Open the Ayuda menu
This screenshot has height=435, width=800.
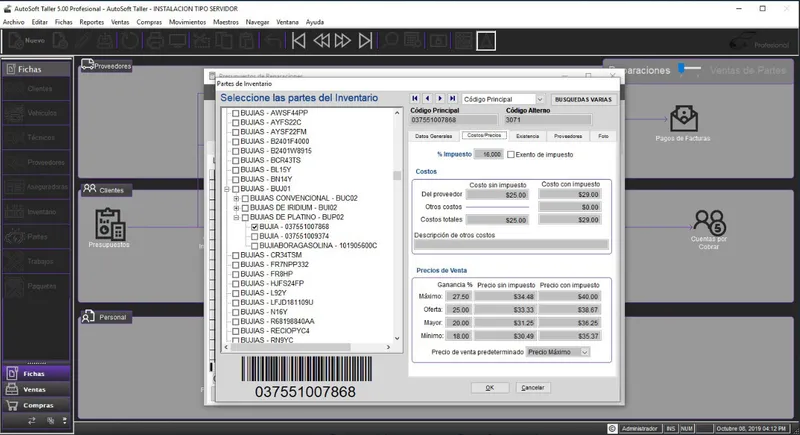(x=315, y=22)
